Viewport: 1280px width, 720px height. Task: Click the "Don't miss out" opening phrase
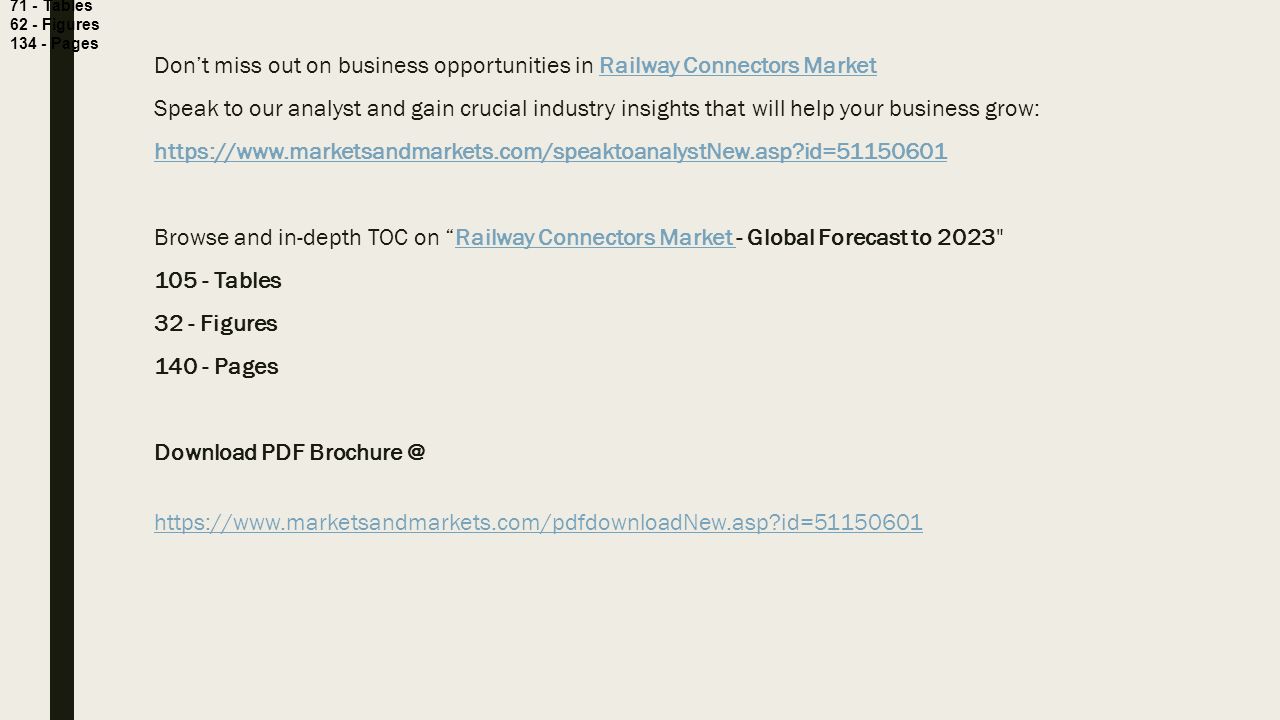click(213, 66)
